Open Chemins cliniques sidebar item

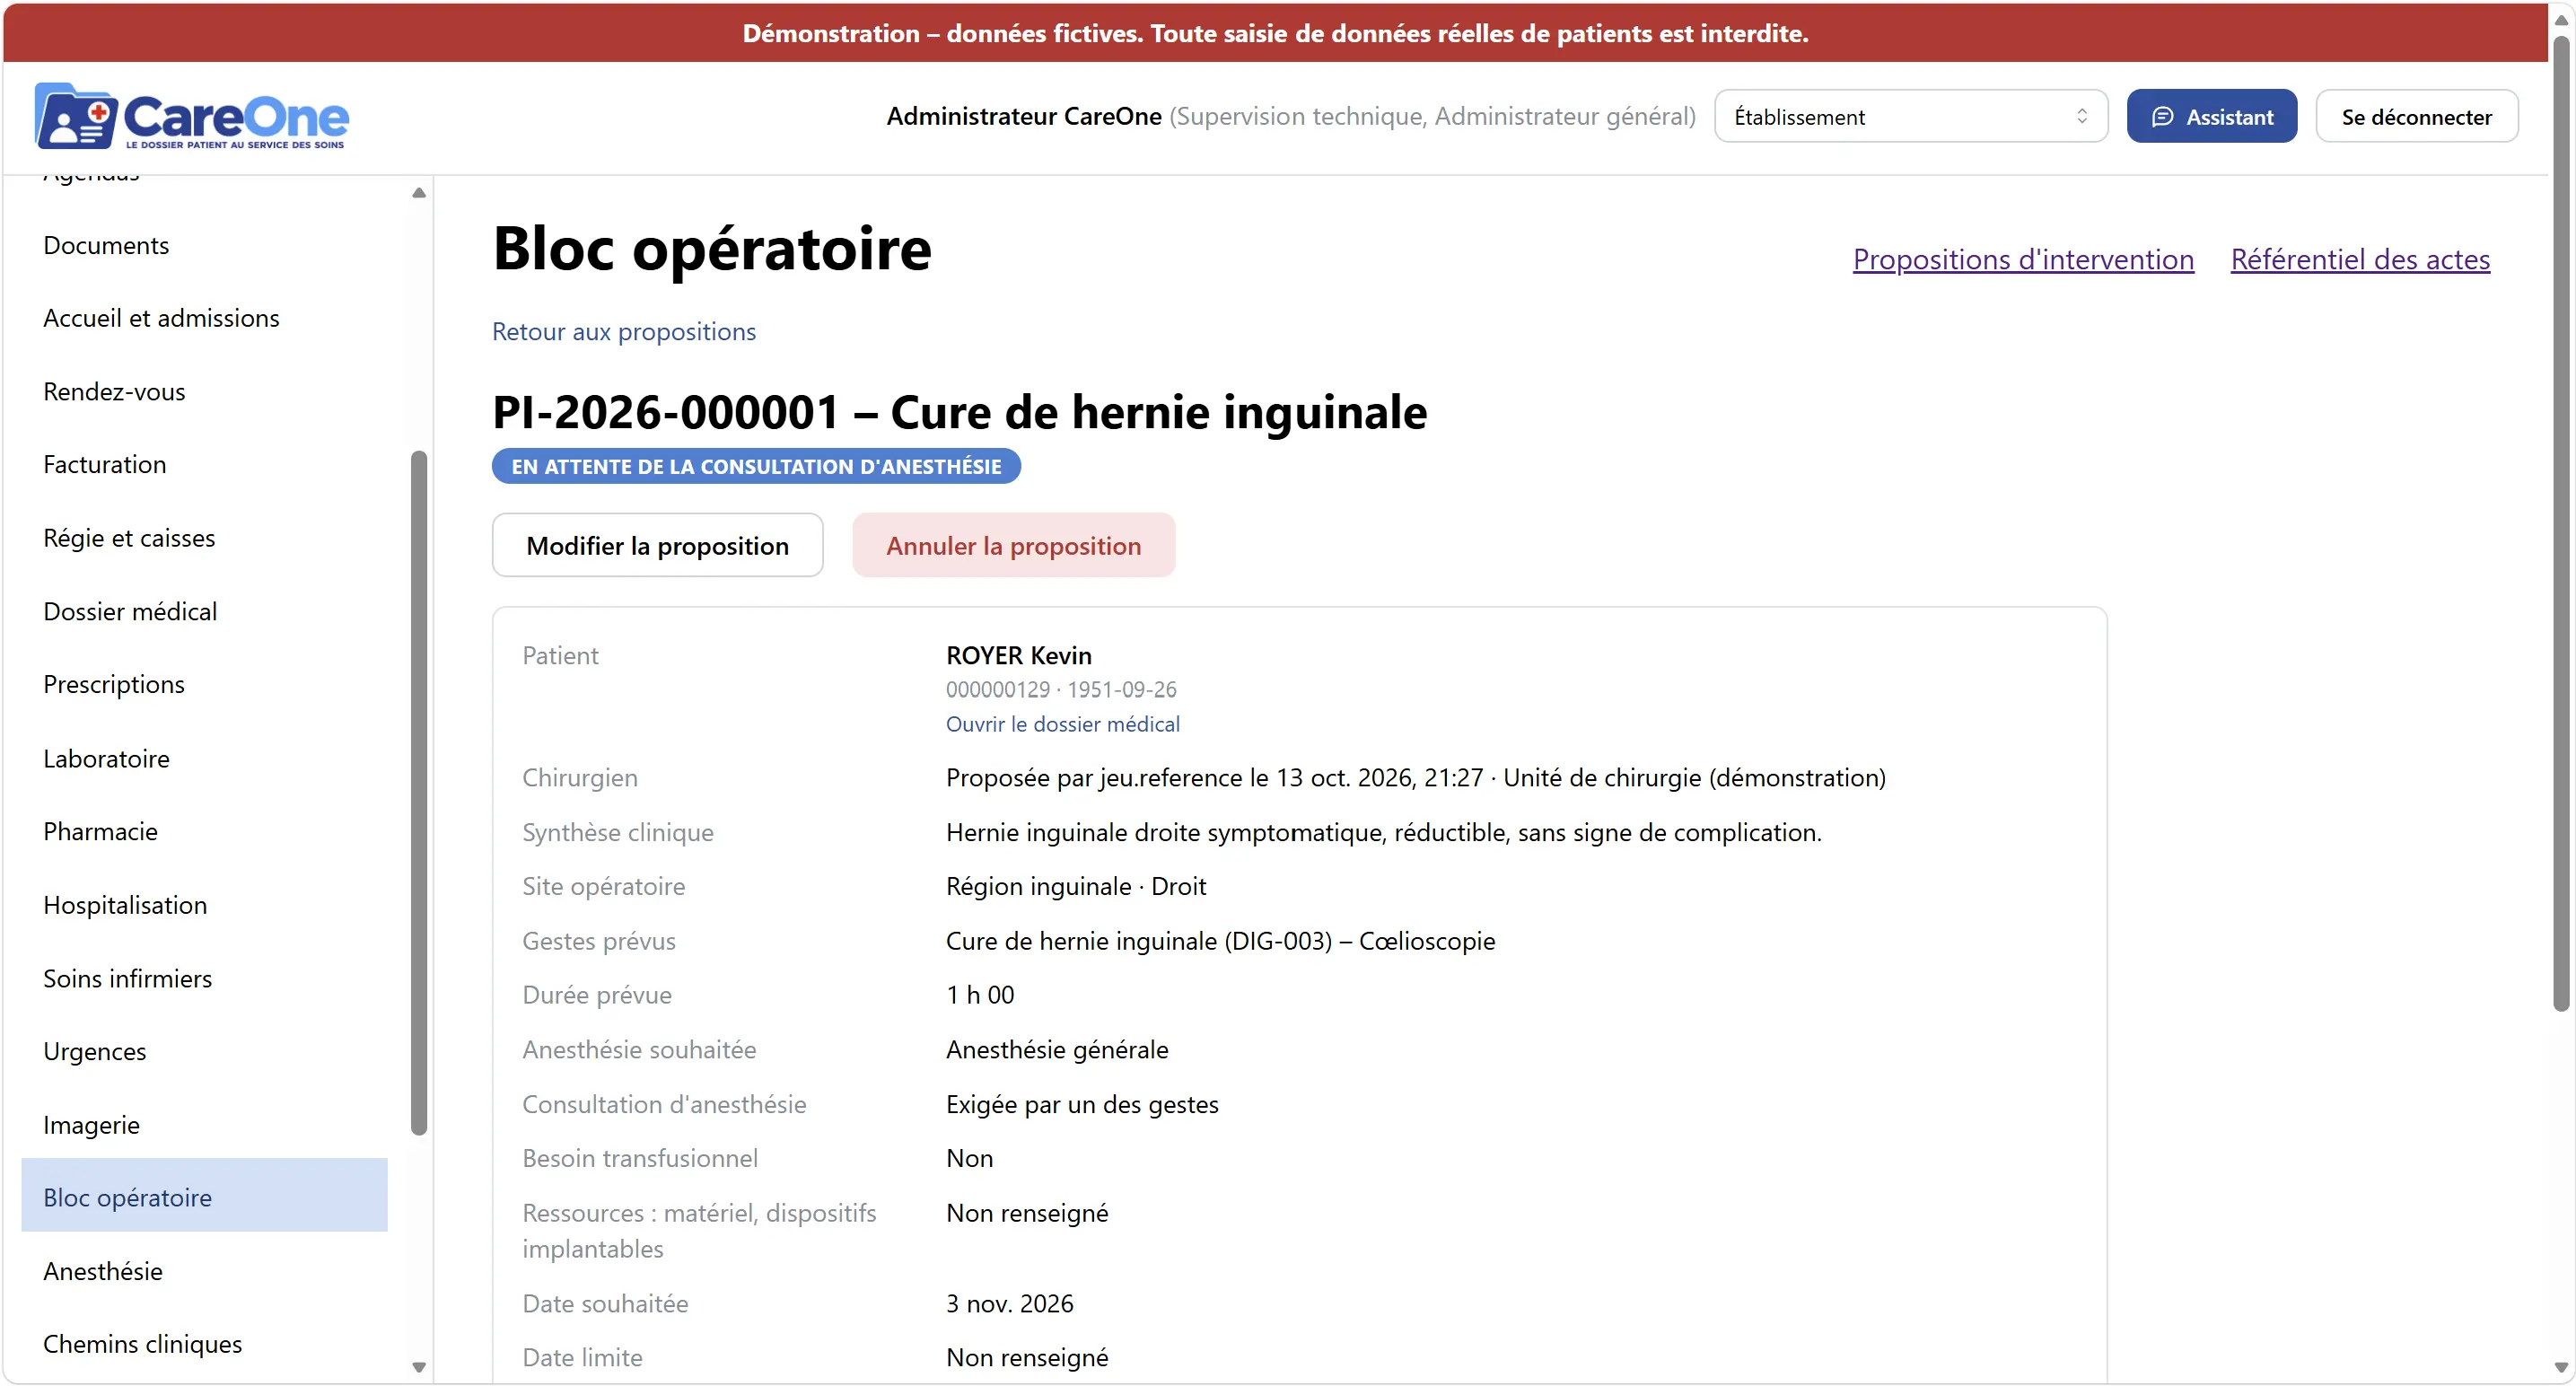[x=204, y=1345]
